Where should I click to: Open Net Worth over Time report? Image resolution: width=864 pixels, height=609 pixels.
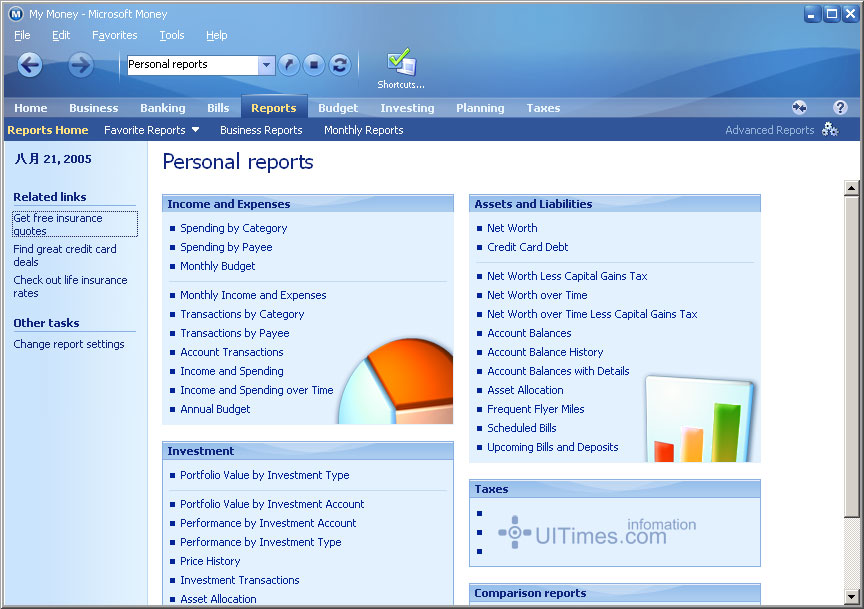click(x=537, y=295)
